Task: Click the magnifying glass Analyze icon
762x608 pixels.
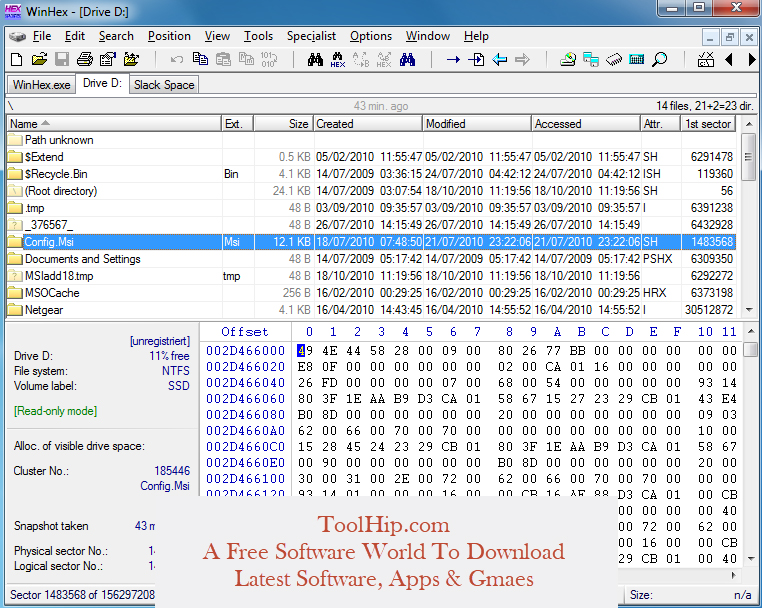Action: tap(659, 60)
